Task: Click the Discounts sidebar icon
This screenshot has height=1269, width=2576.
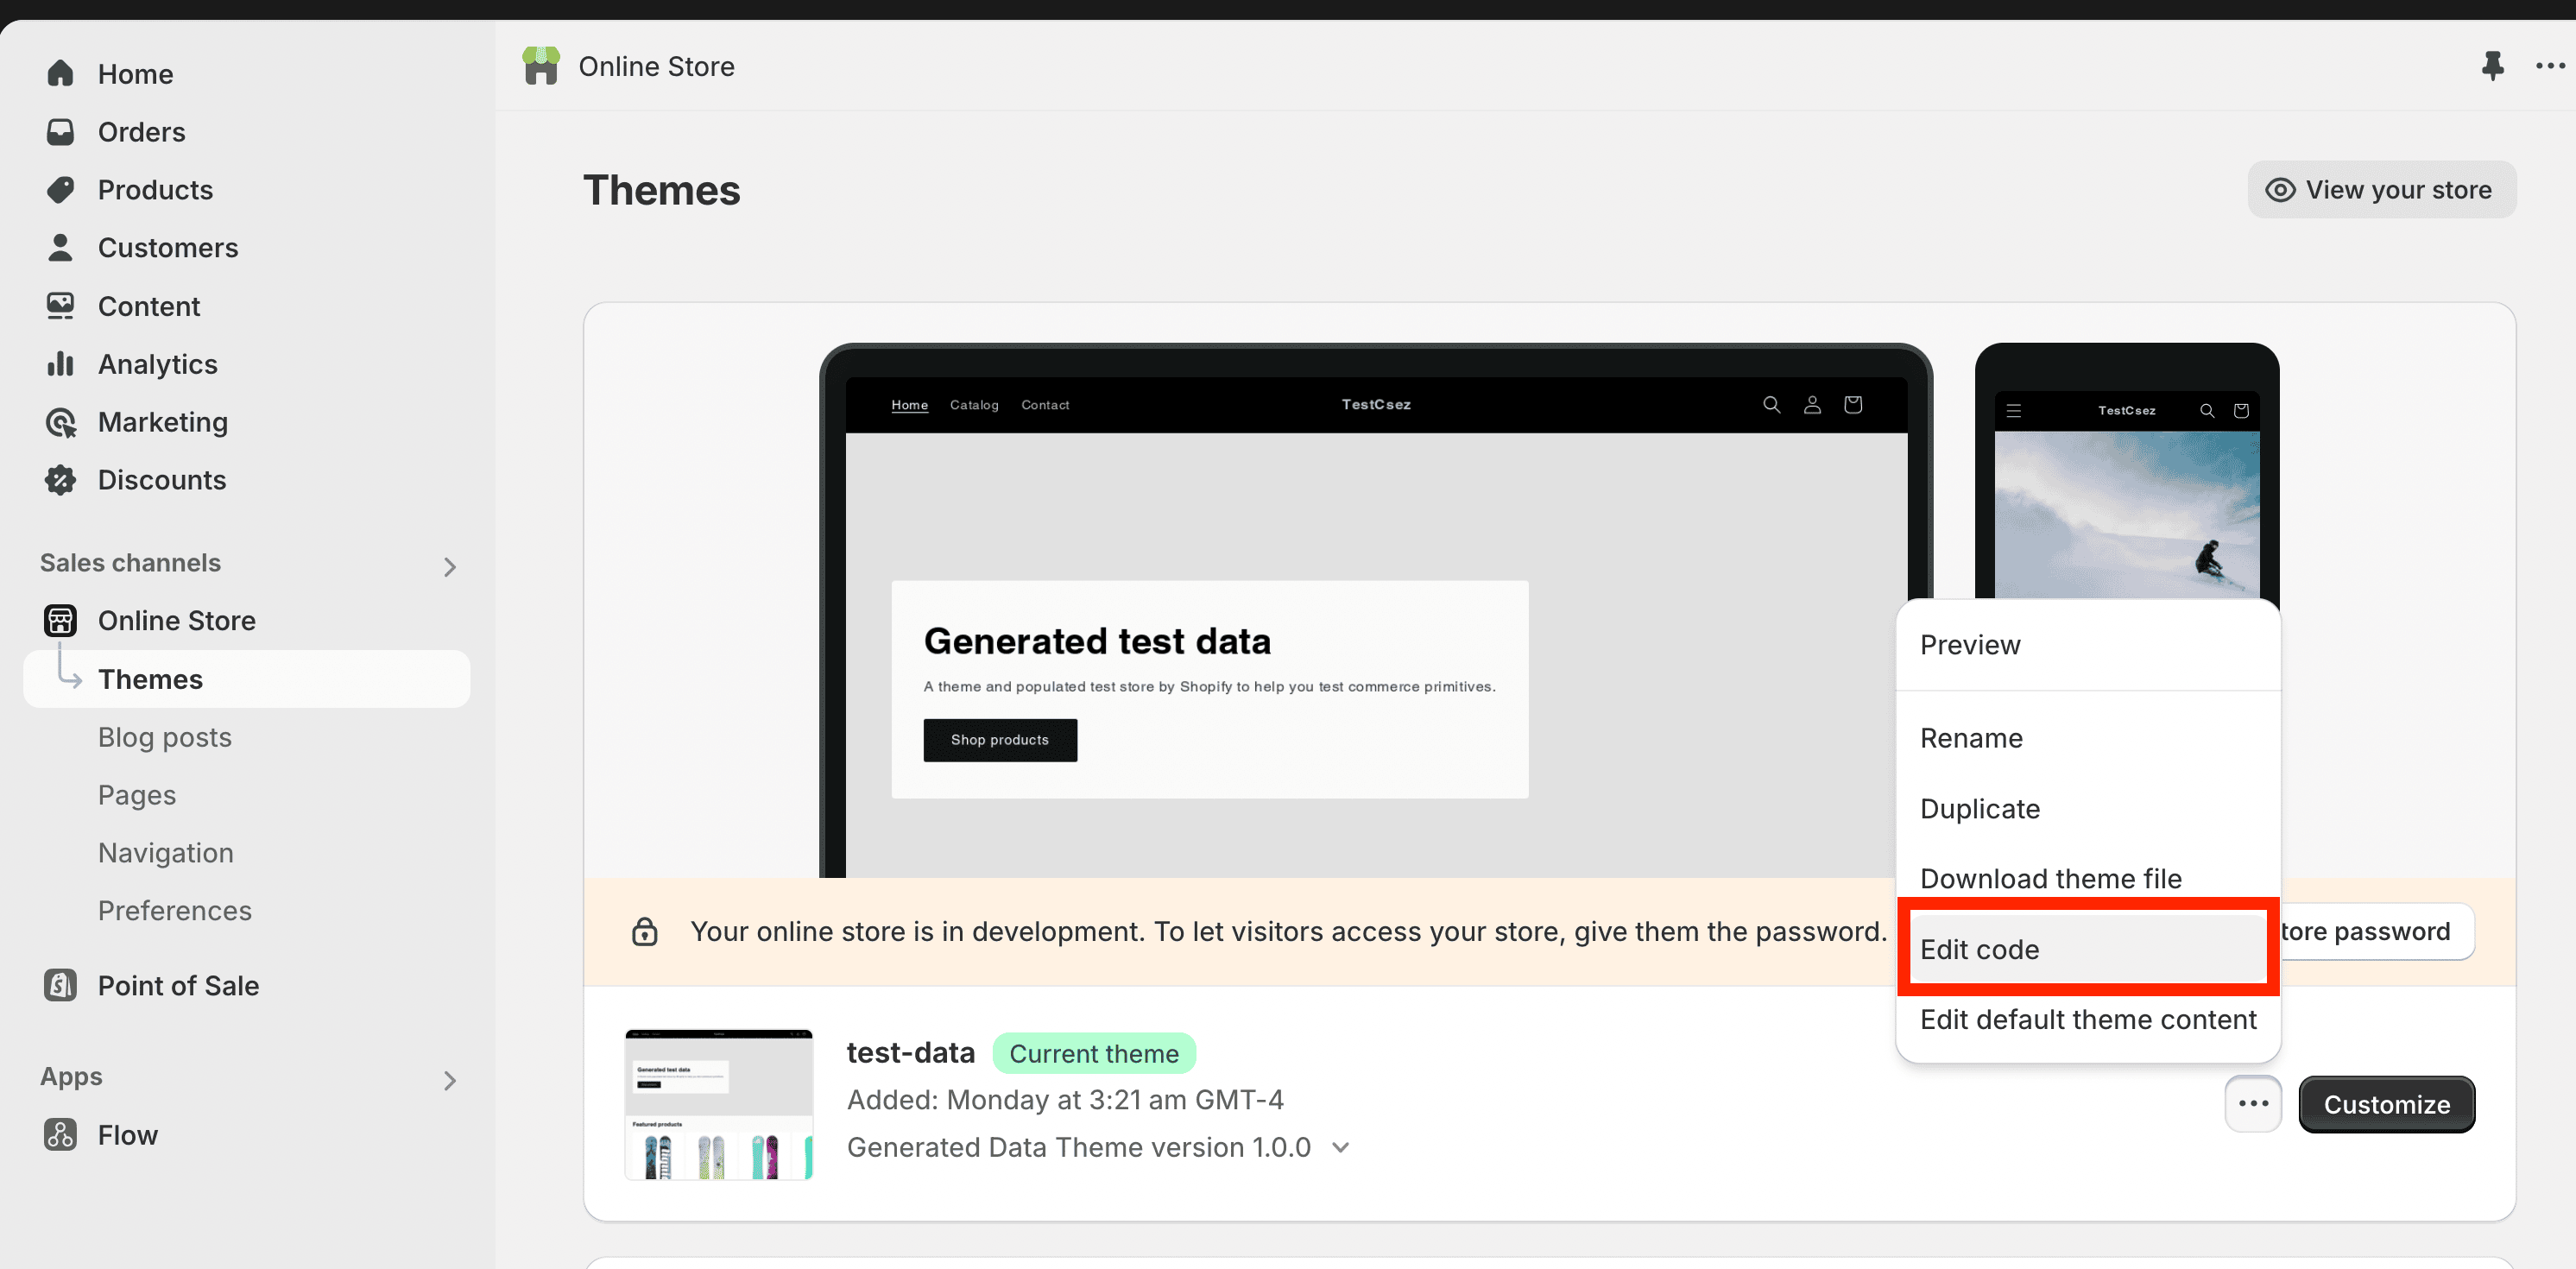Action: coord(60,480)
